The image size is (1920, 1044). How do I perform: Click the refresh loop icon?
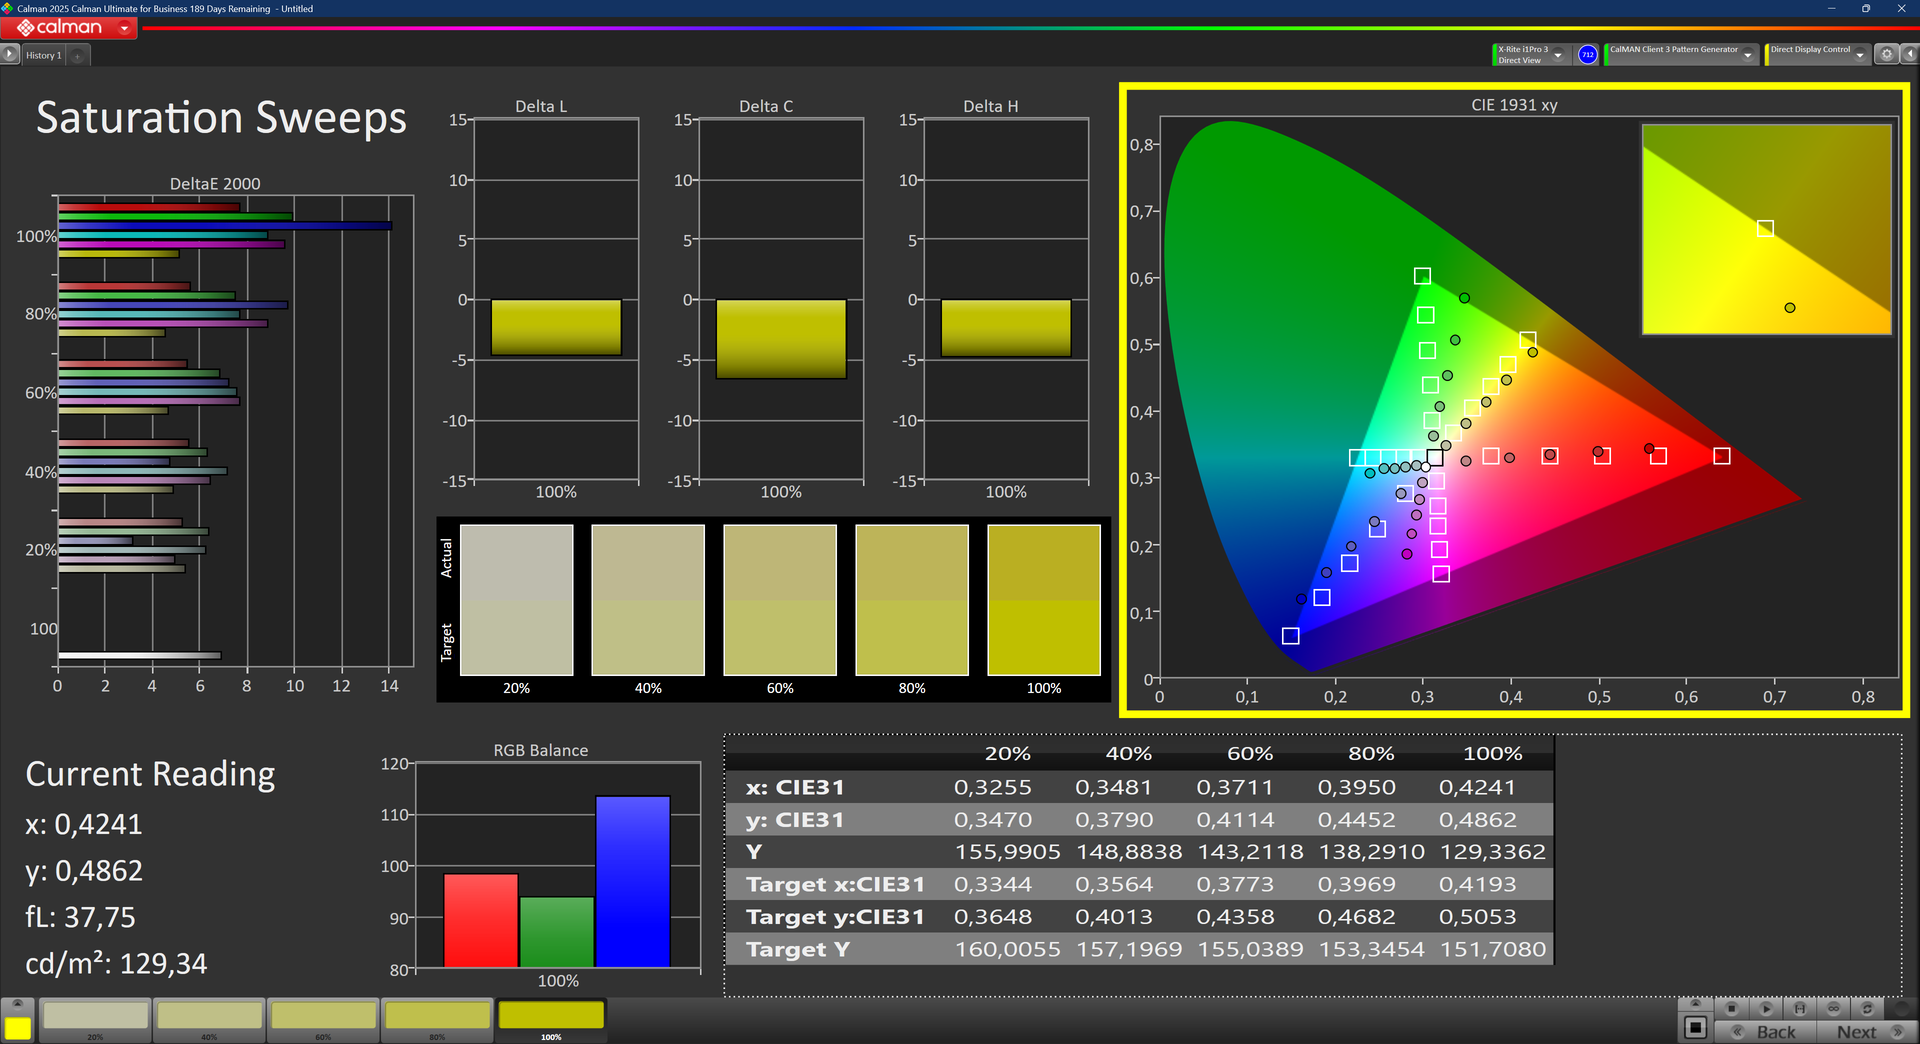pos(1867,1008)
